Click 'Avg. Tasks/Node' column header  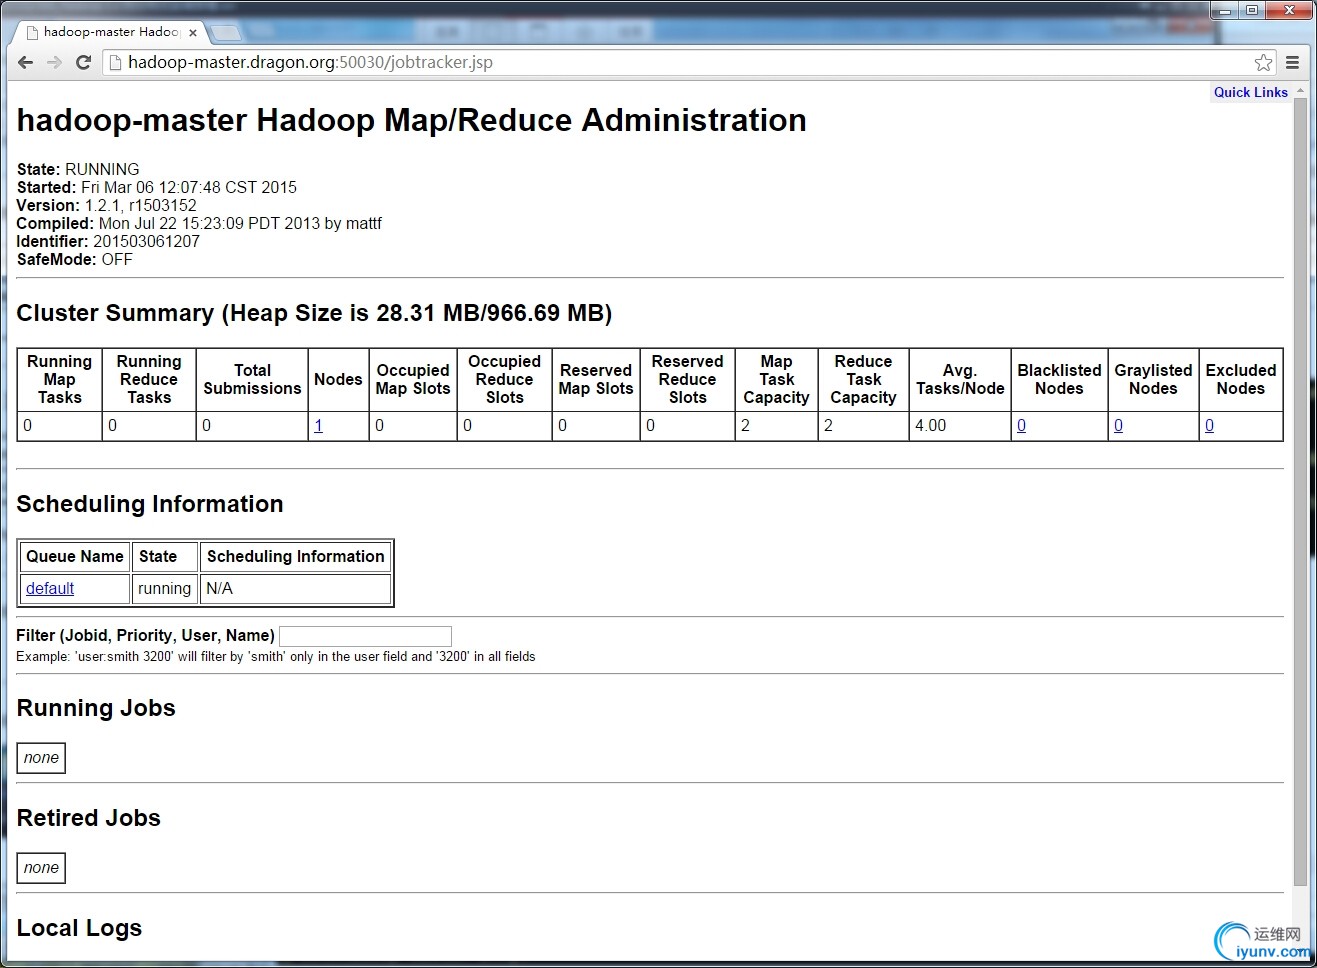tap(960, 379)
